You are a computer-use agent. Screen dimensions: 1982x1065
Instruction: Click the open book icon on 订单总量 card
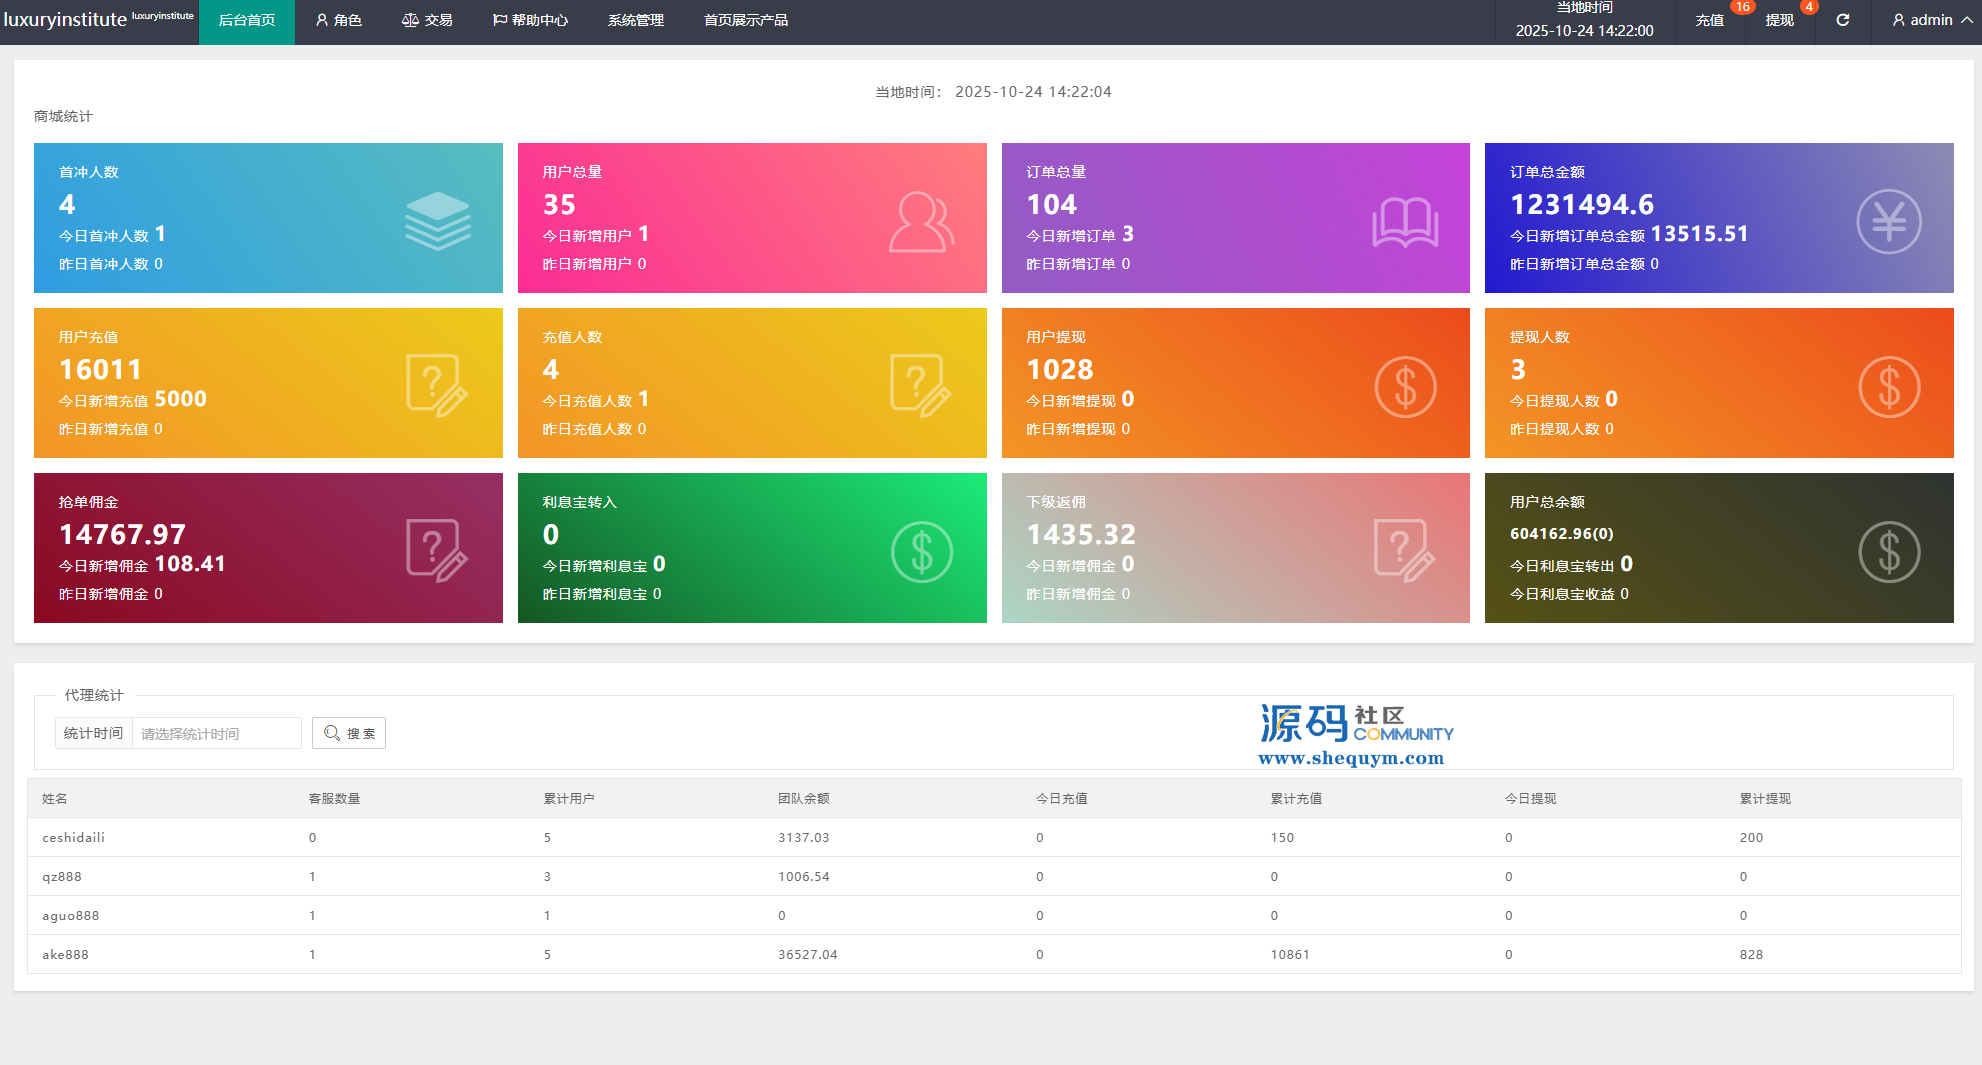tap(1405, 221)
